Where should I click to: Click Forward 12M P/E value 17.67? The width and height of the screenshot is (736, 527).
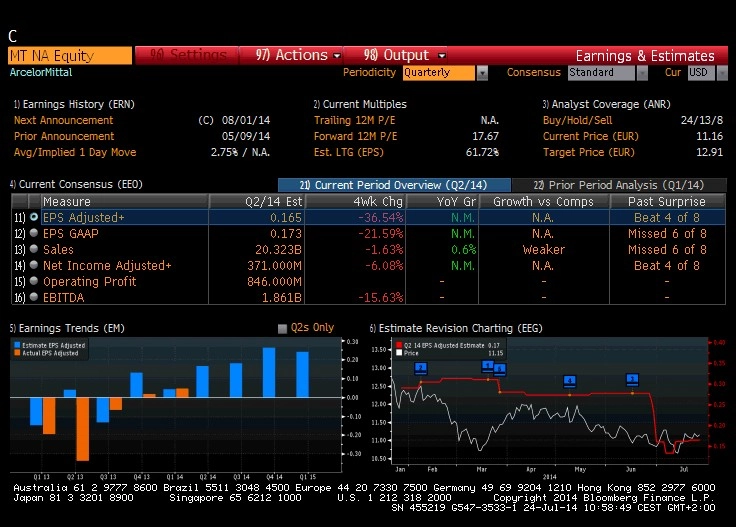click(485, 136)
